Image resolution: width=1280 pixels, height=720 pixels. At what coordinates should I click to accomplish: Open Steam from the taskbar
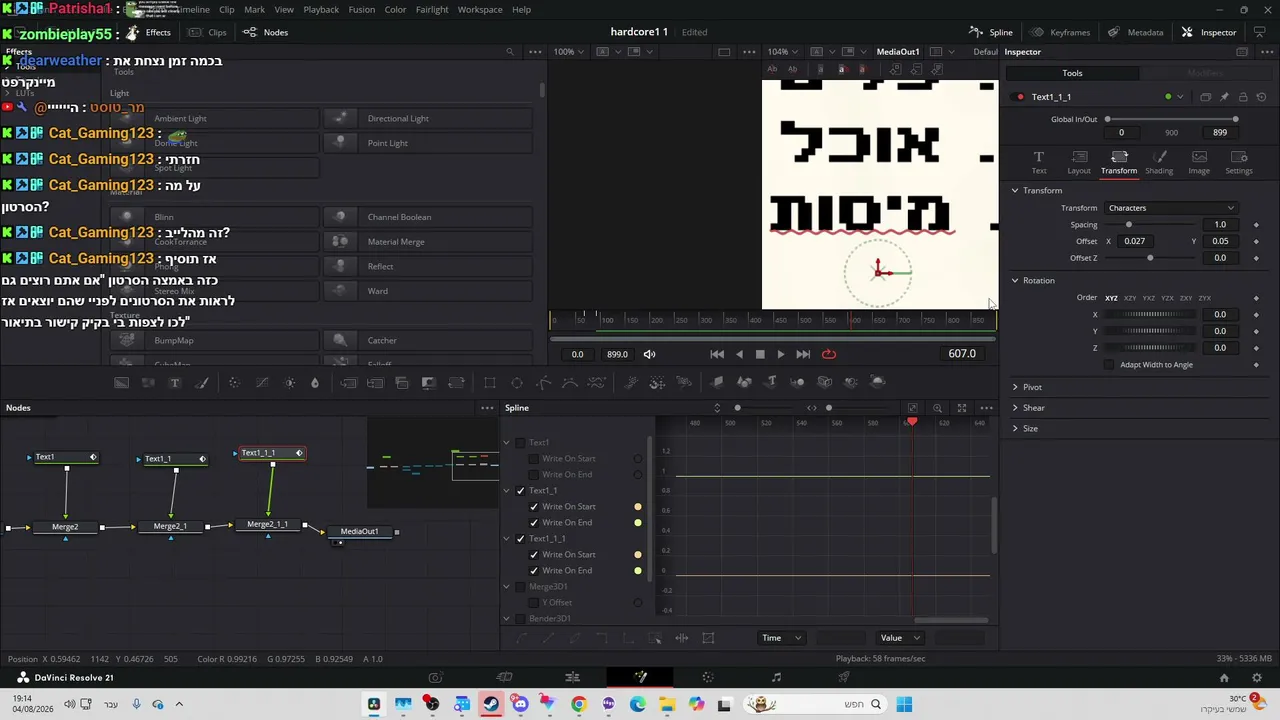[x=491, y=705]
